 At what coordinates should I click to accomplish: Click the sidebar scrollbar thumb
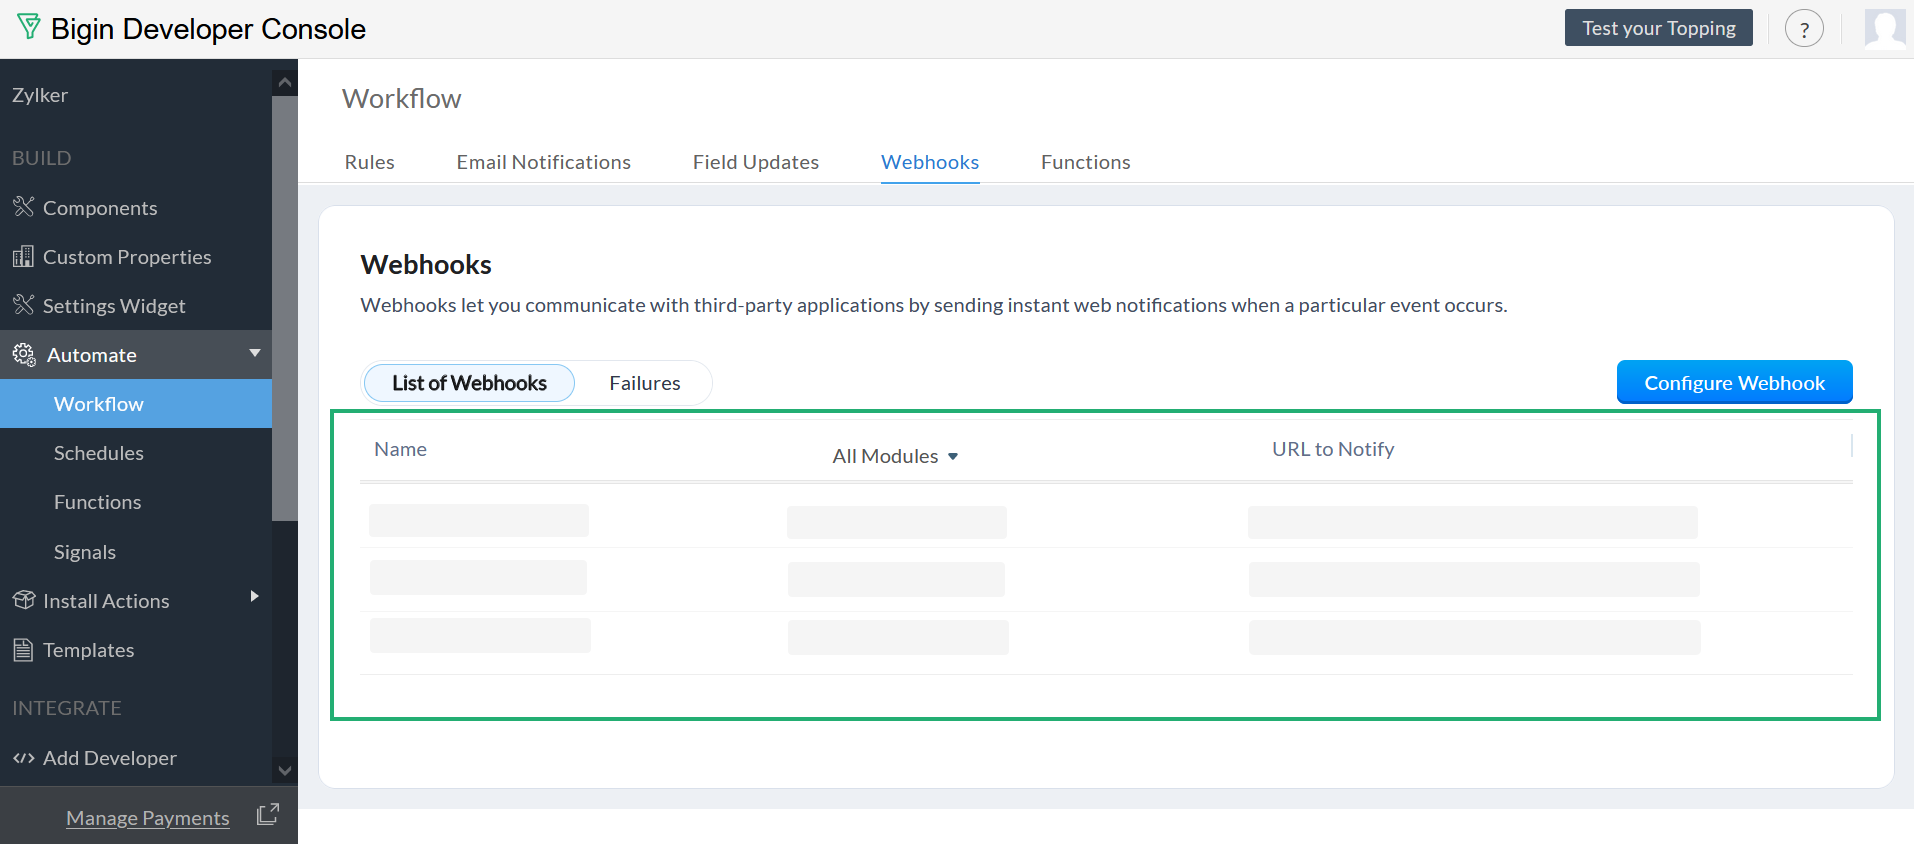[x=285, y=308]
